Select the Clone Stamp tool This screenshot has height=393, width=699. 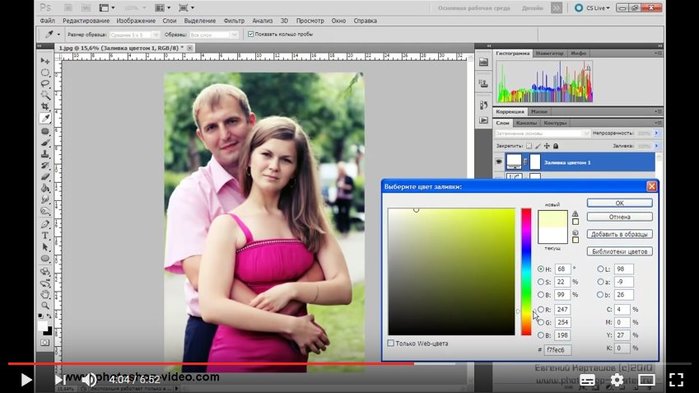pyautogui.click(x=45, y=154)
